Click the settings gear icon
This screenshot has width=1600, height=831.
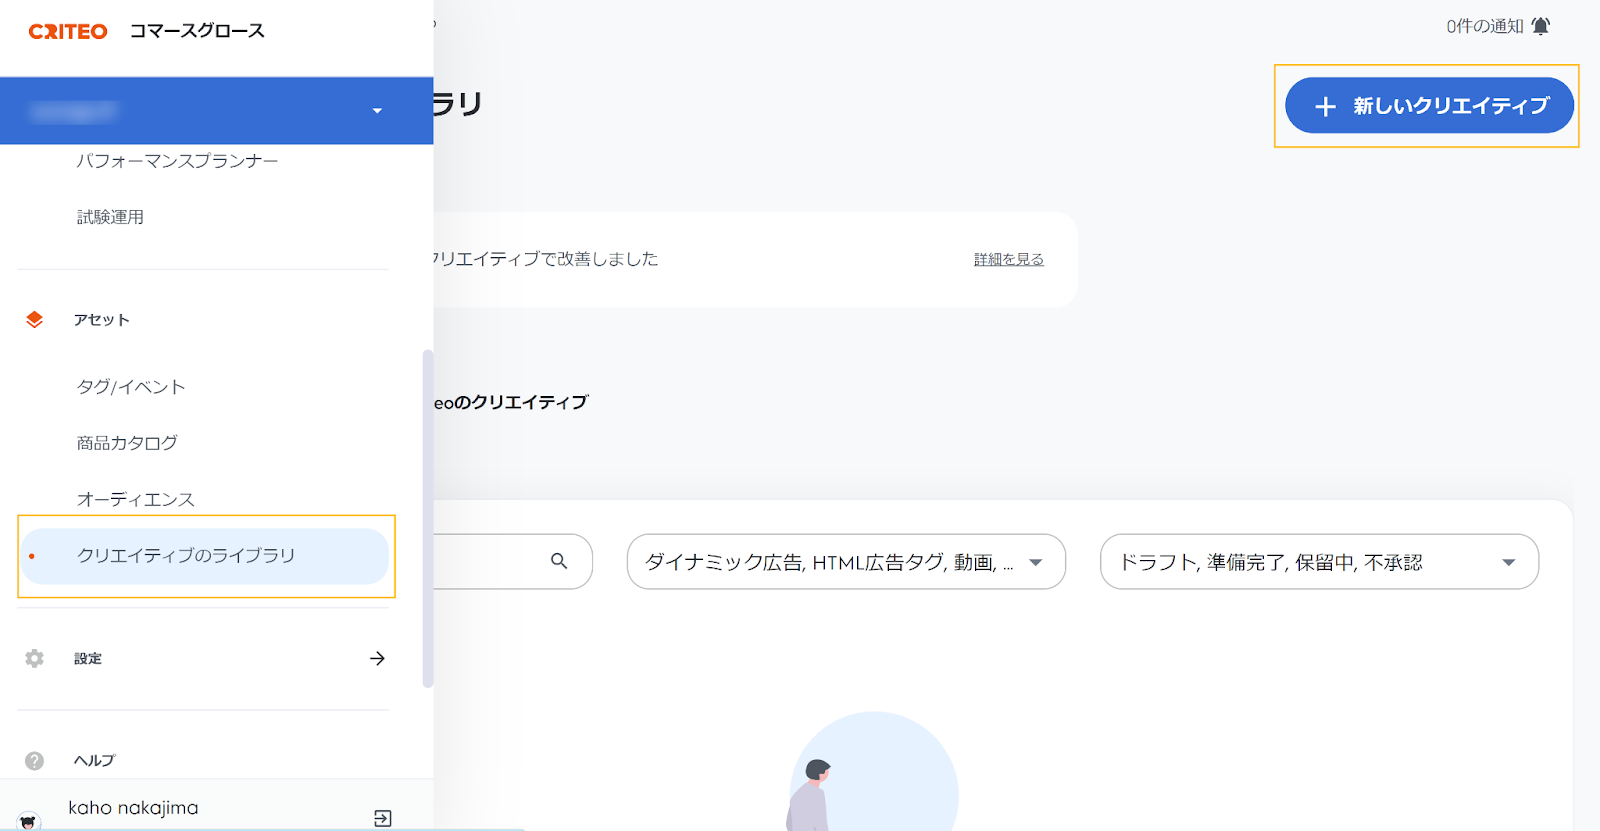35,658
